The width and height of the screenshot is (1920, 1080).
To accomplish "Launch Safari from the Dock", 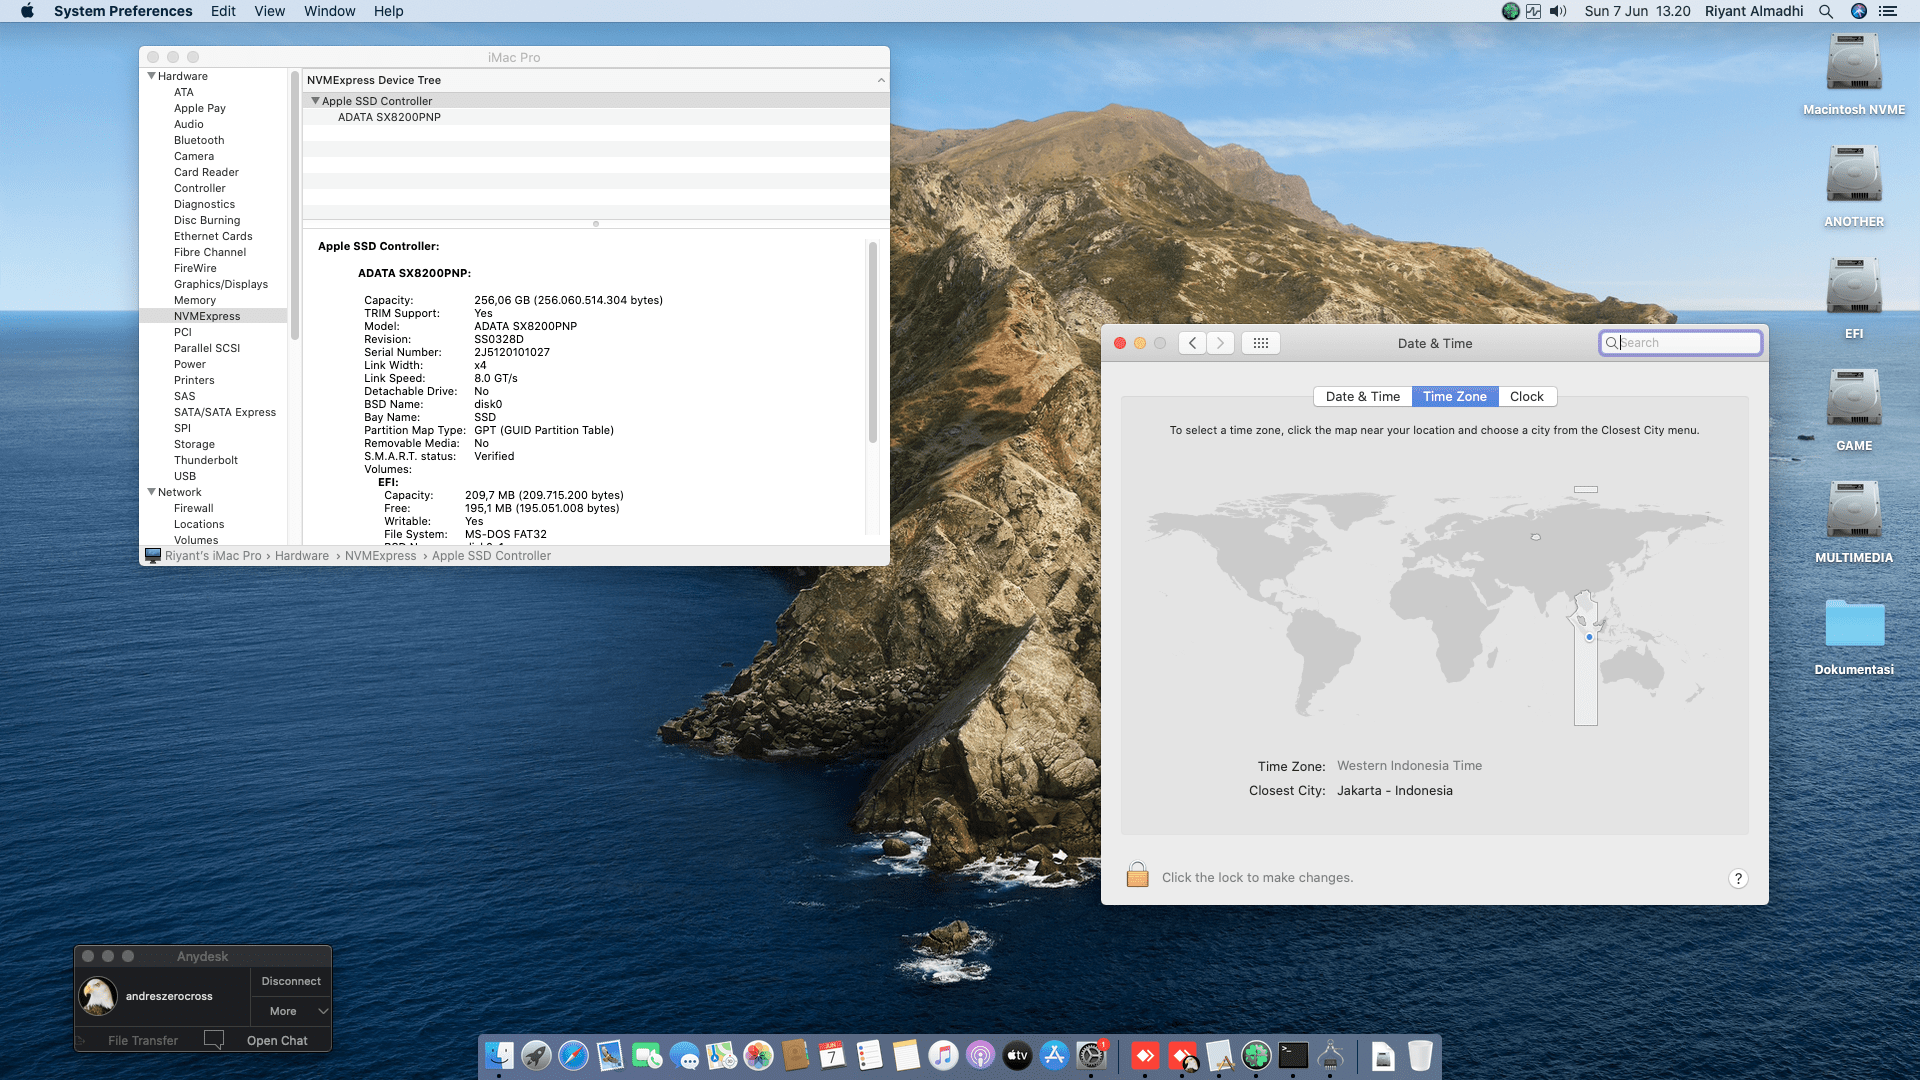I will 573,1055.
